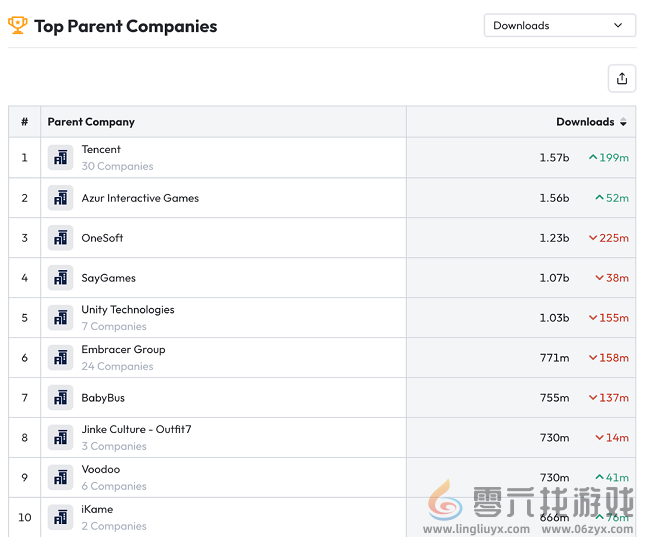650x537 pixels.
Task: Click Voodoo company building icon
Action: [61, 478]
